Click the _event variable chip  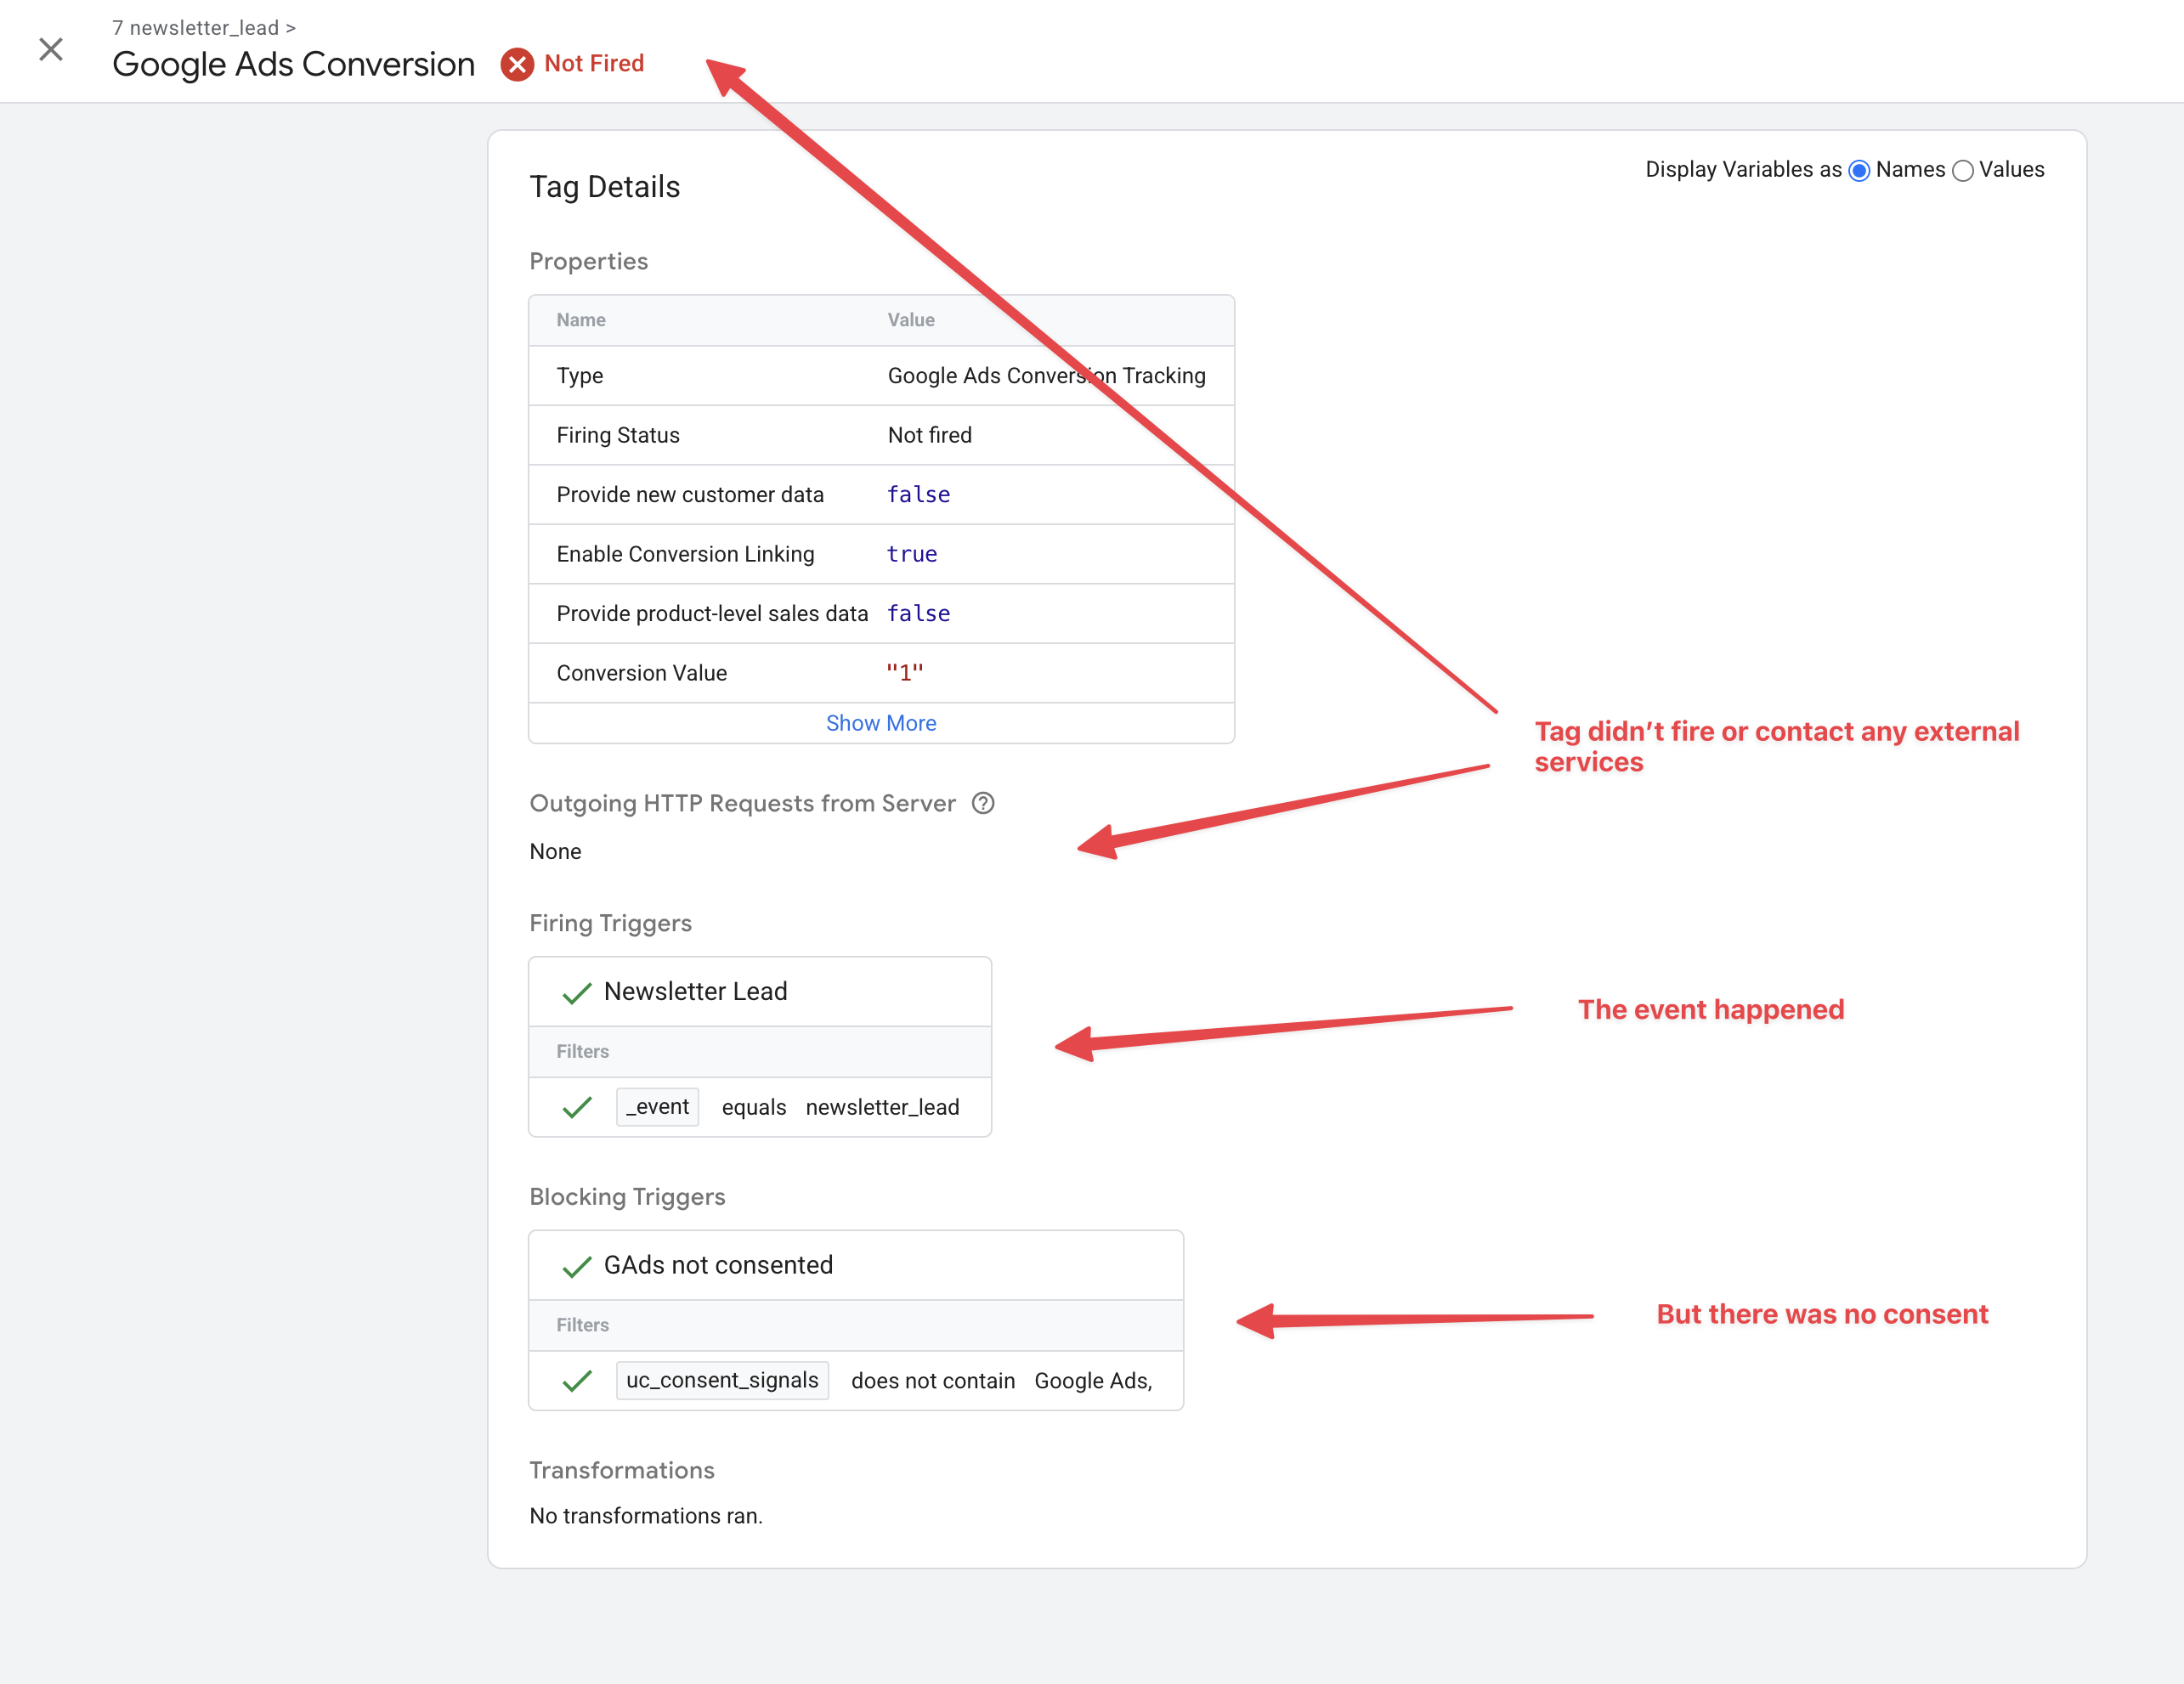[x=657, y=1107]
